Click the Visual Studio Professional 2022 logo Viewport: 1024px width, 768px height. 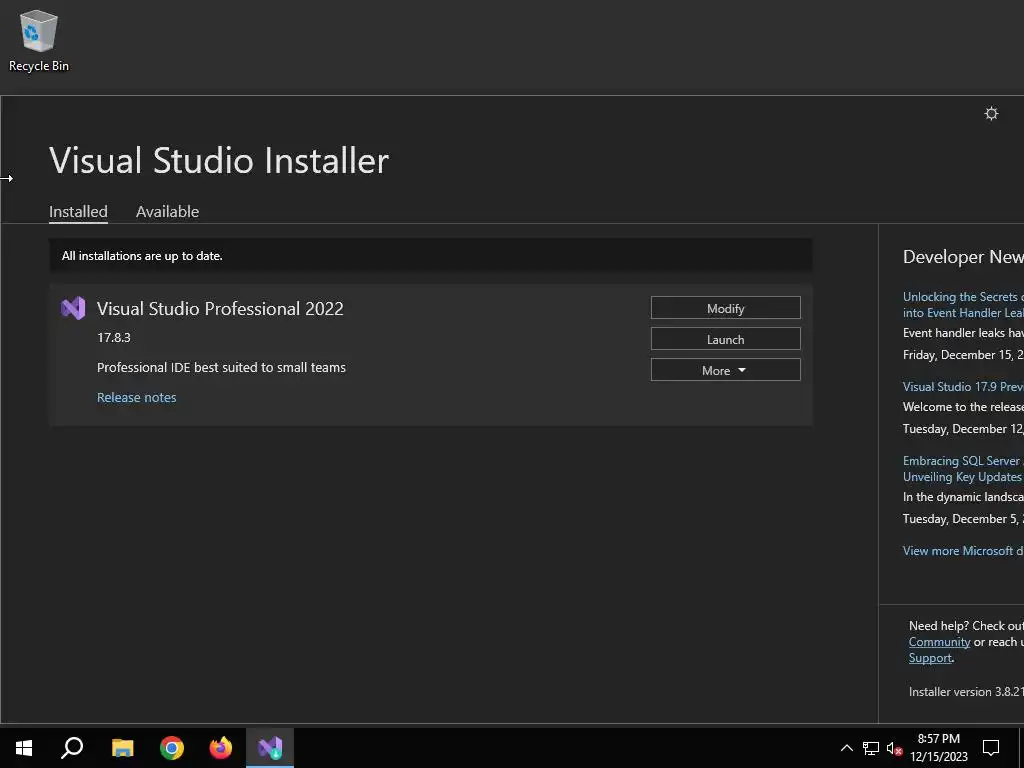point(73,308)
